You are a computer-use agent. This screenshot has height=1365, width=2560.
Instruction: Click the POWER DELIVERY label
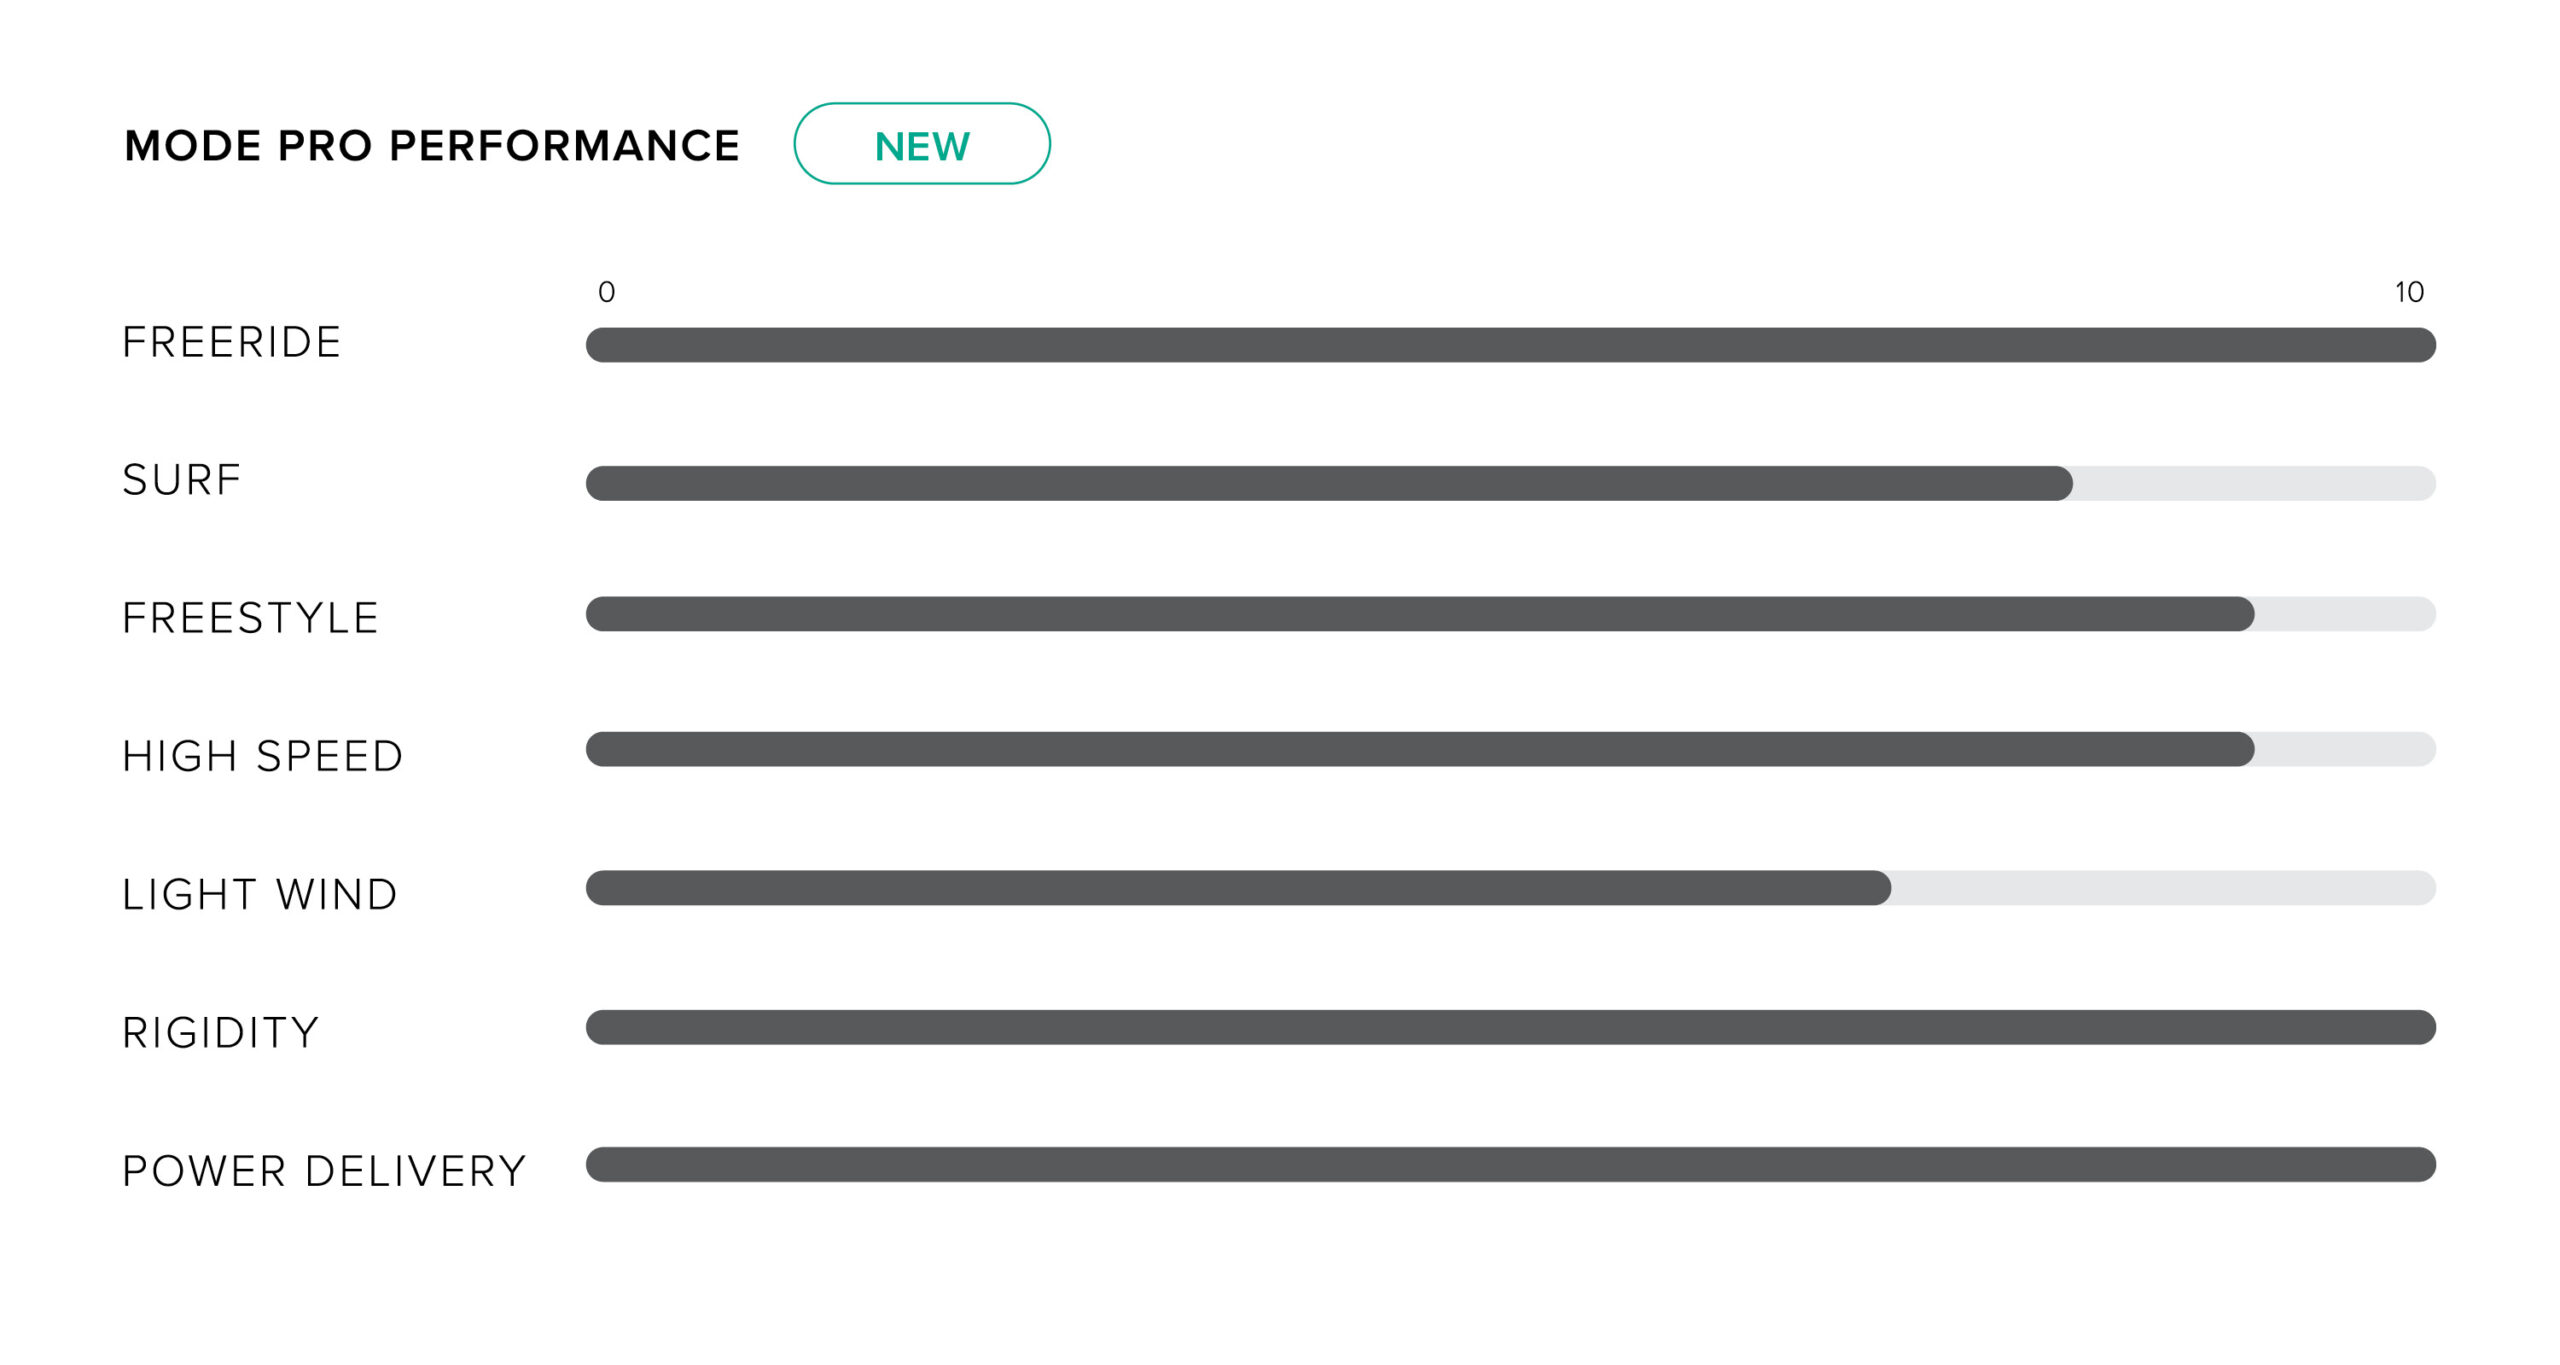[x=324, y=1171]
